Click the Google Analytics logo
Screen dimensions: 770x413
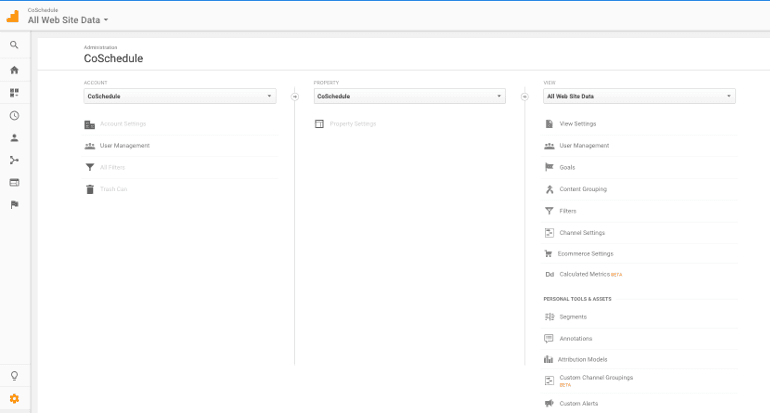[x=13, y=16]
